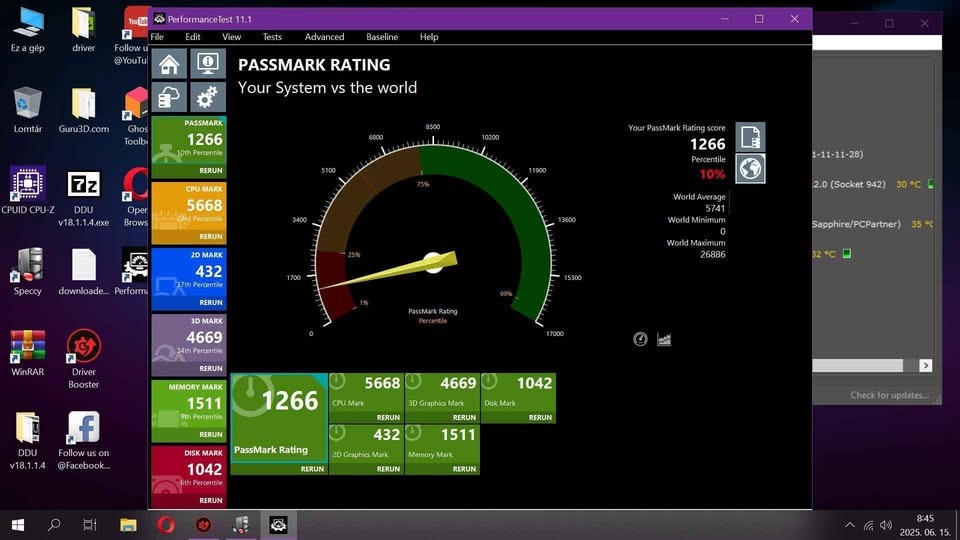Select the distribution chart icon

(664, 339)
